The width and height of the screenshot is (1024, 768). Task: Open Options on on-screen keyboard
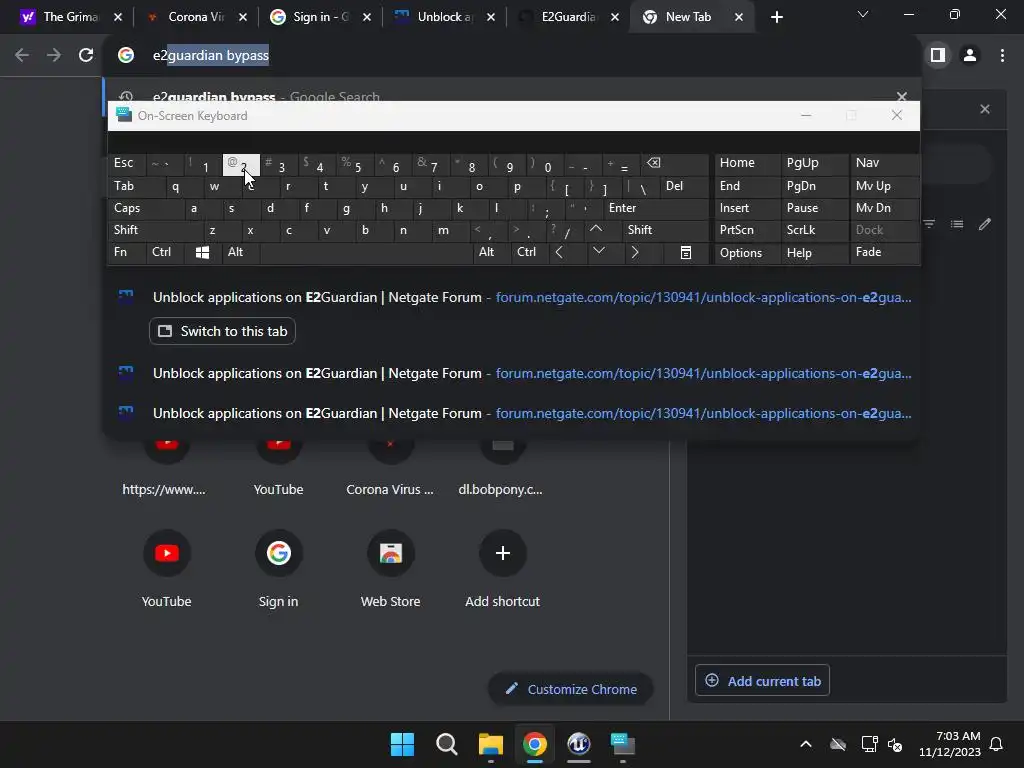tap(747, 253)
